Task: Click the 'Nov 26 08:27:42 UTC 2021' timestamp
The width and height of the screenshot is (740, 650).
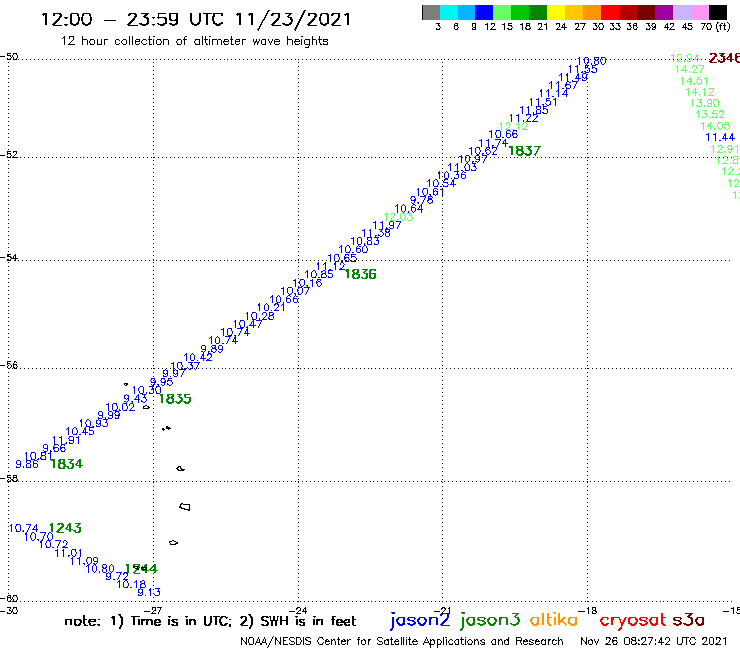Action: point(654,641)
